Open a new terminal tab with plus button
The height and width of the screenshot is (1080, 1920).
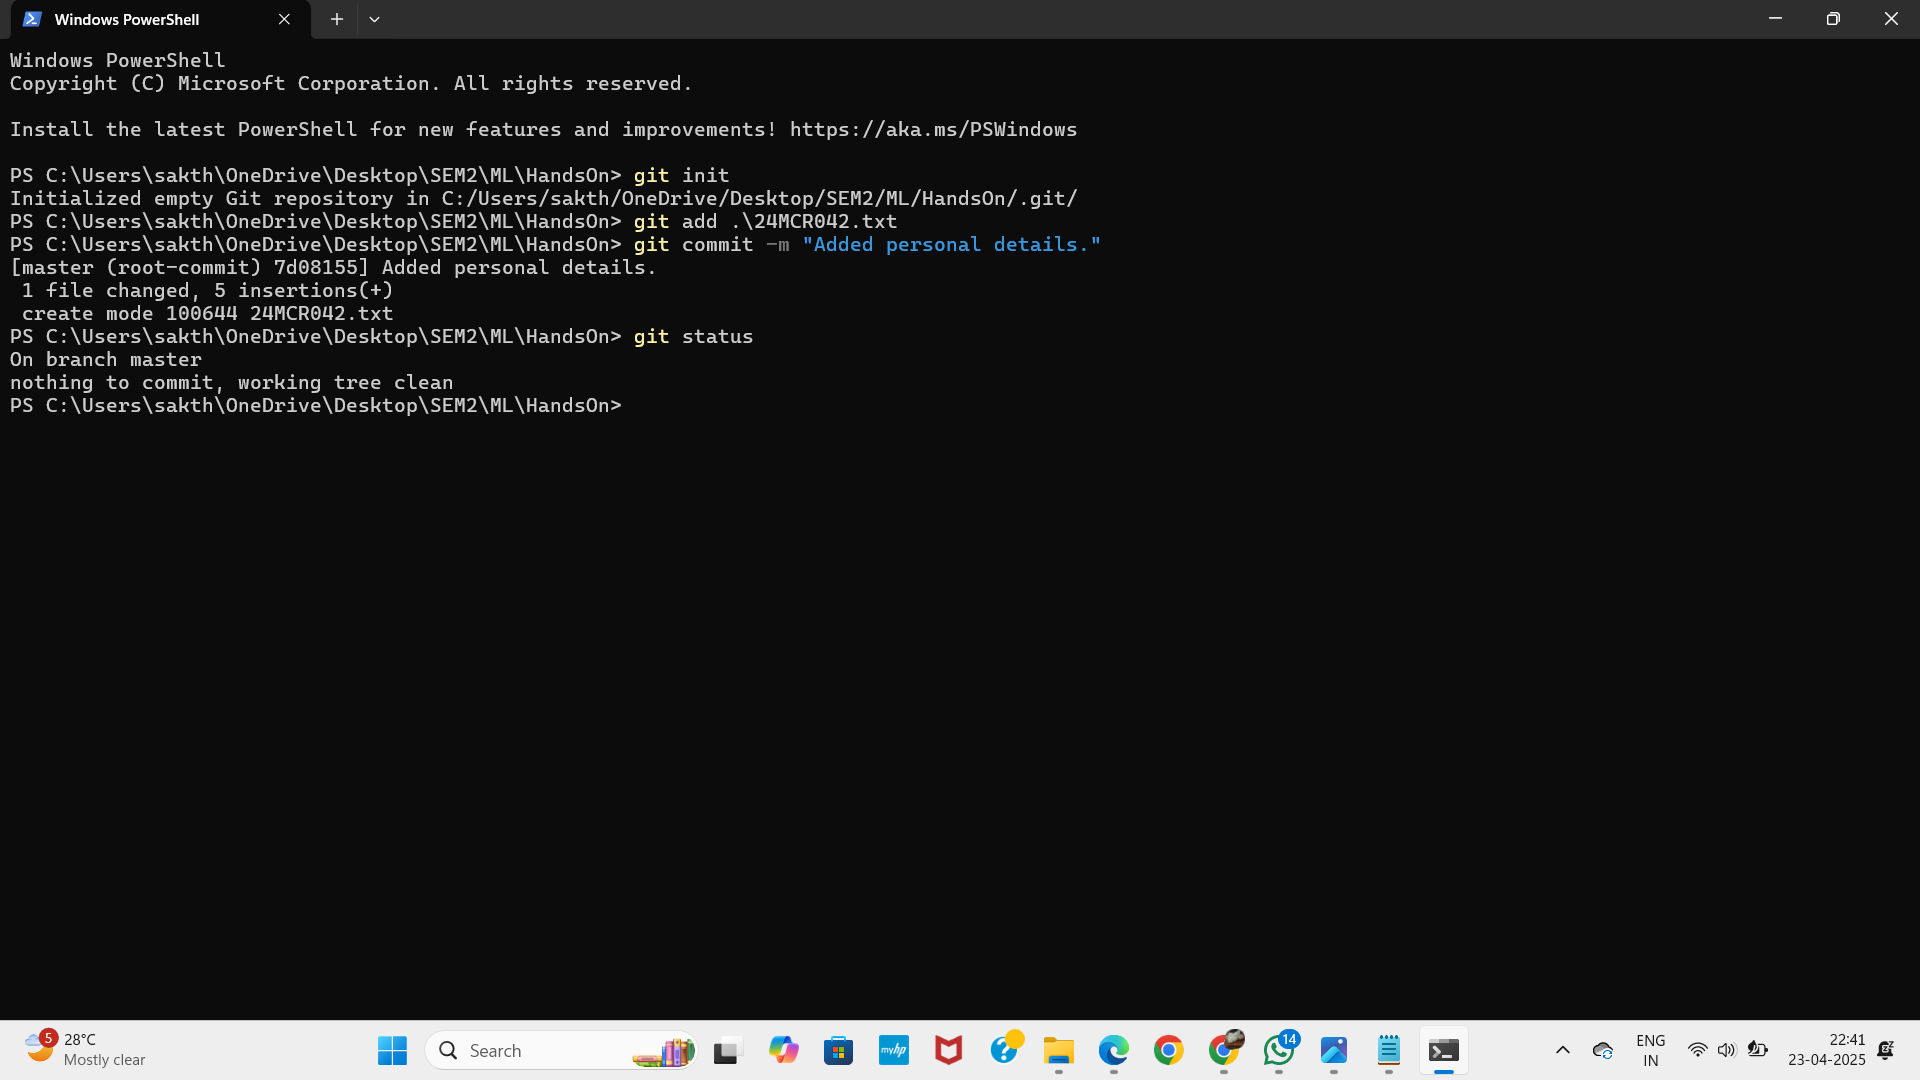tap(337, 19)
